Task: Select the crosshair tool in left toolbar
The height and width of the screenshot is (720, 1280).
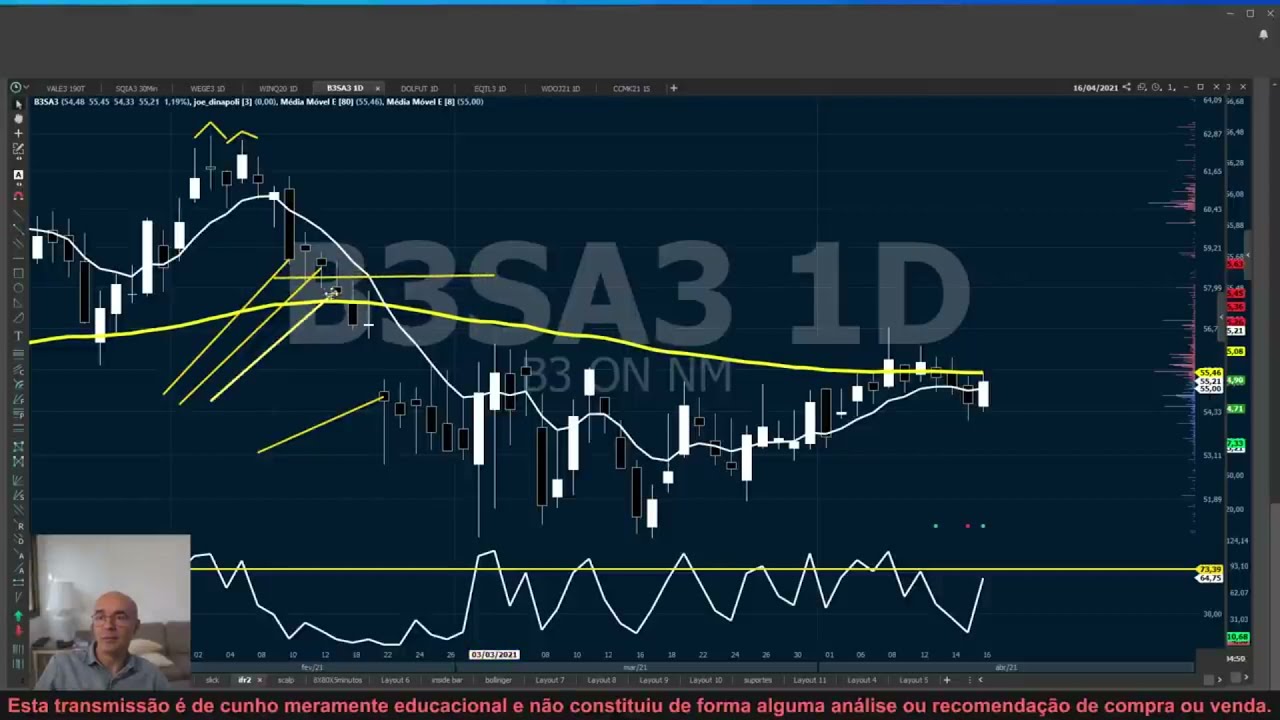Action: (x=18, y=133)
